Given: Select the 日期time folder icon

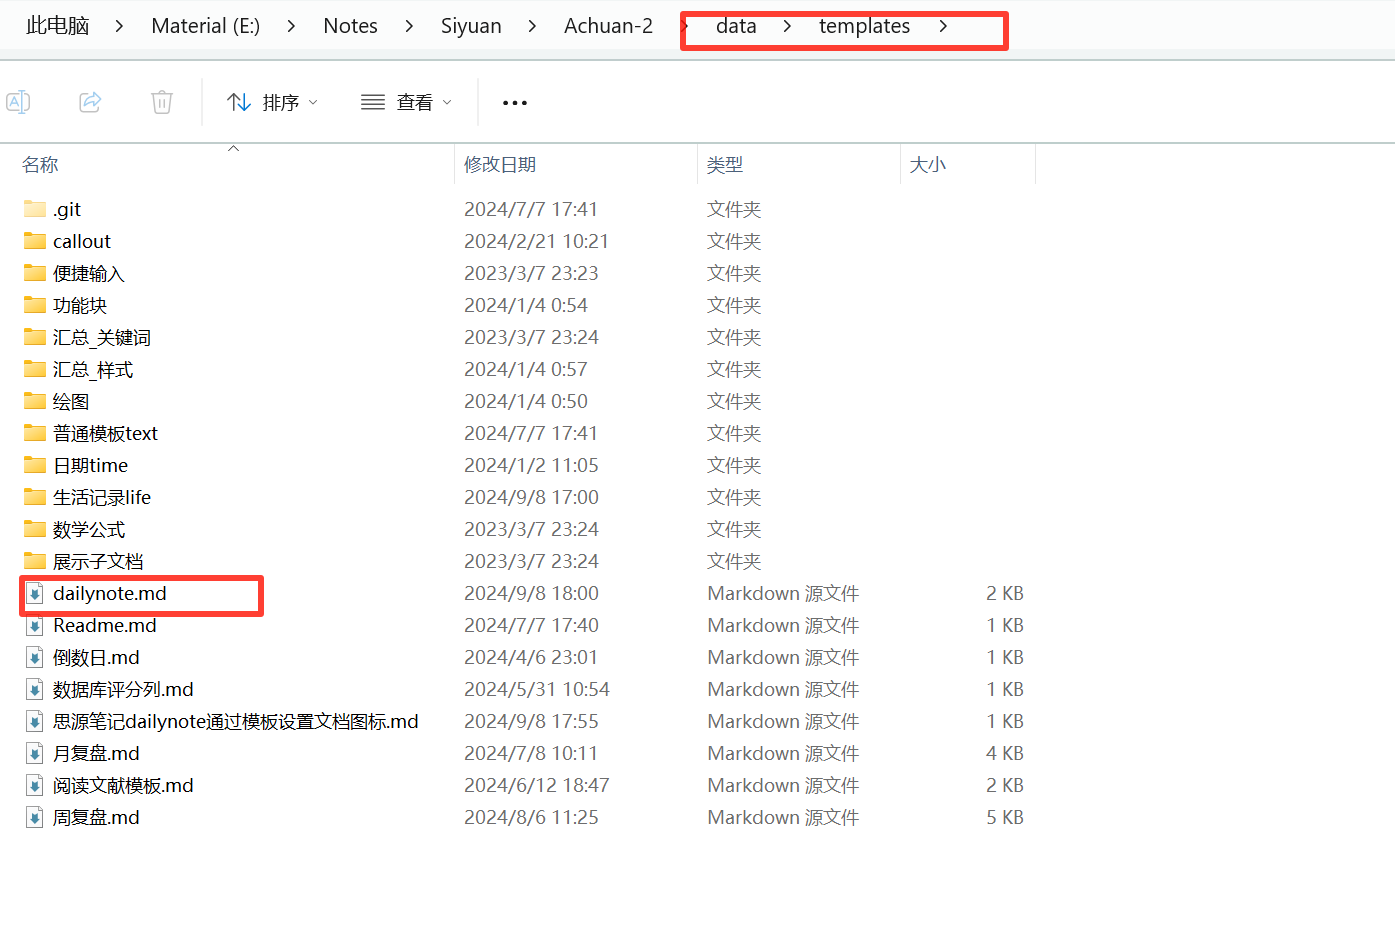Looking at the screenshot, I should [35, 465].
